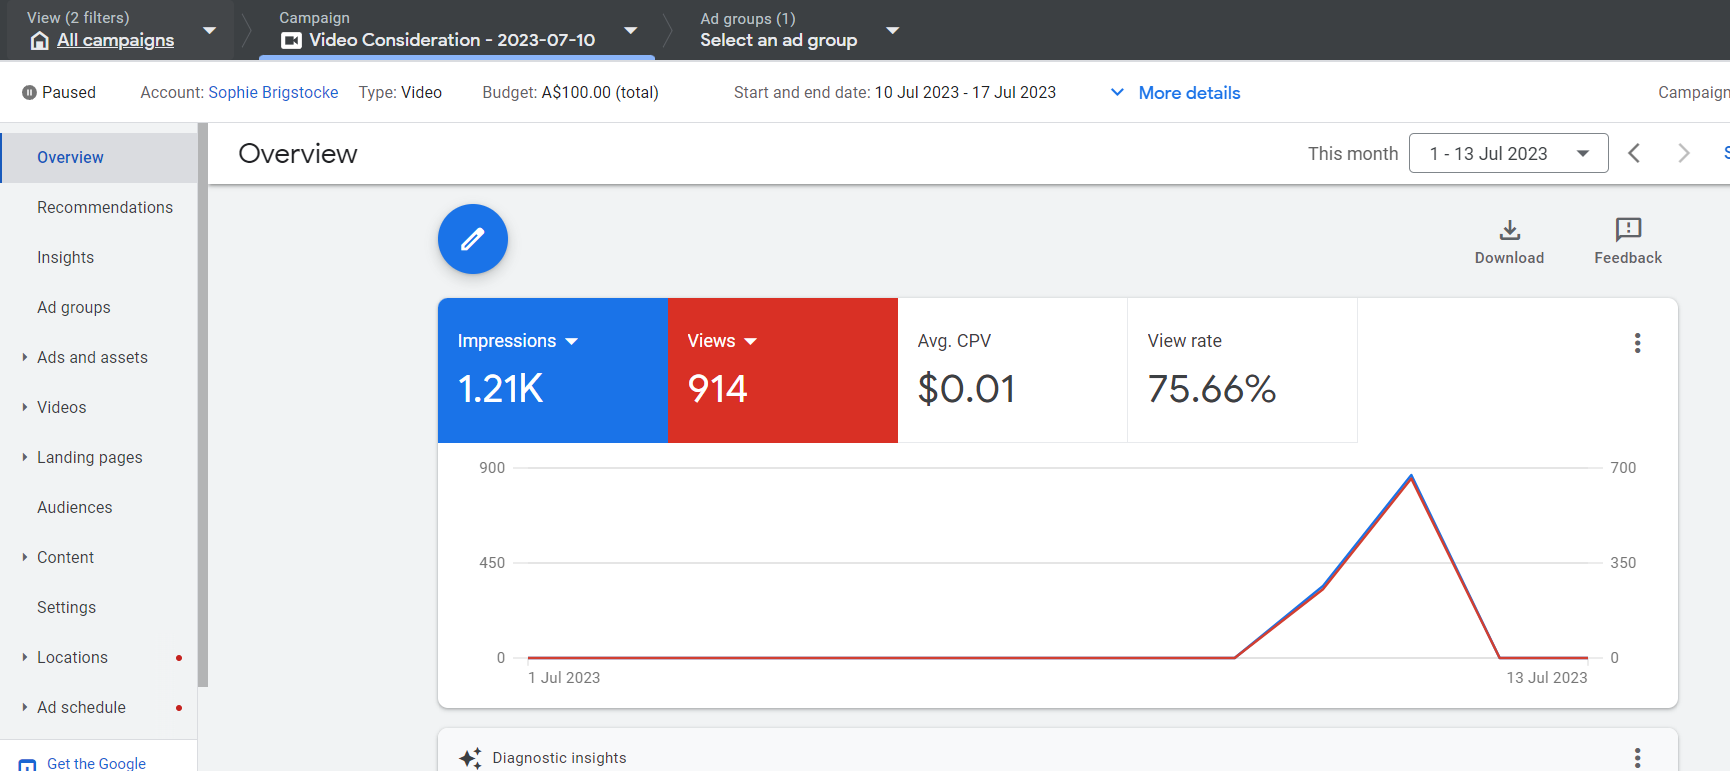The width and height of the screenshot is (1730, 771).
Task: Open the scorecard three-dot menu
Action: pos(1637,343)
